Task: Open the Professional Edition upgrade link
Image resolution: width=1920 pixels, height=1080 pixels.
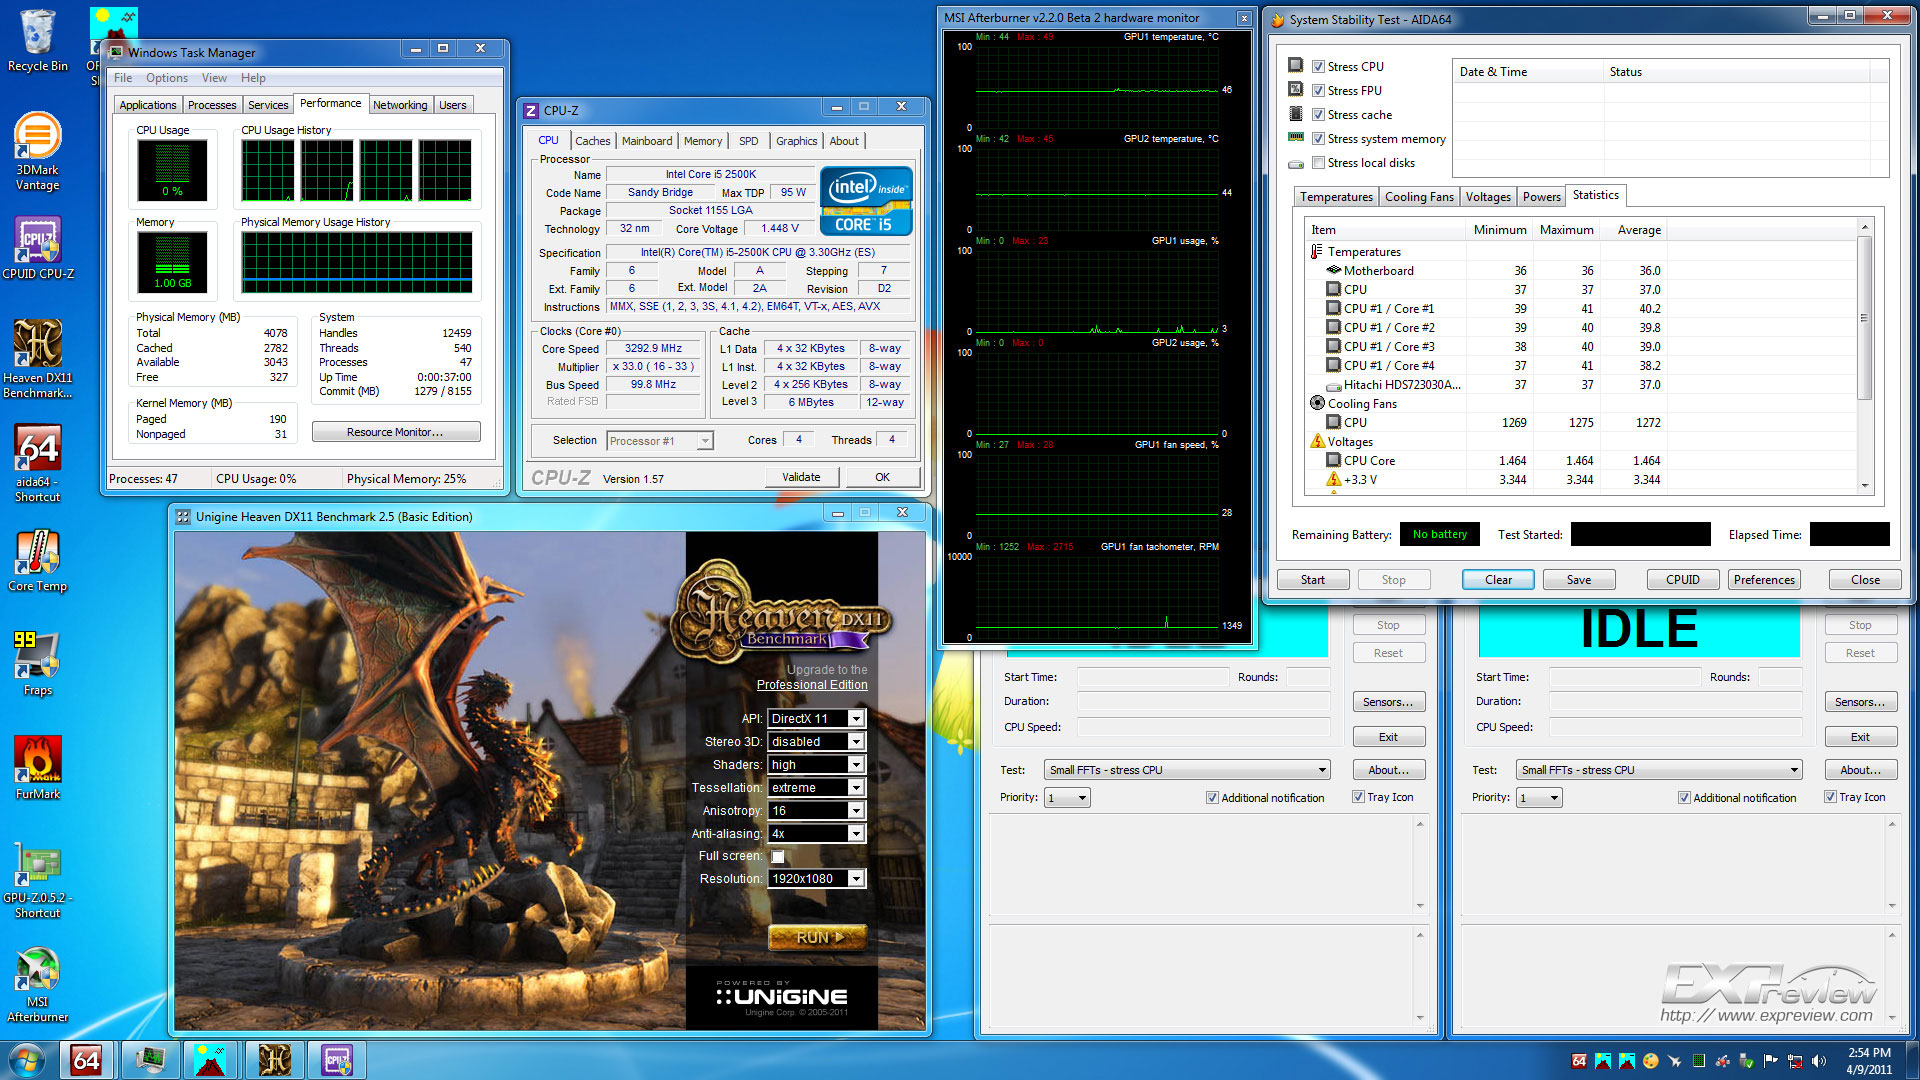Action: 811,685
